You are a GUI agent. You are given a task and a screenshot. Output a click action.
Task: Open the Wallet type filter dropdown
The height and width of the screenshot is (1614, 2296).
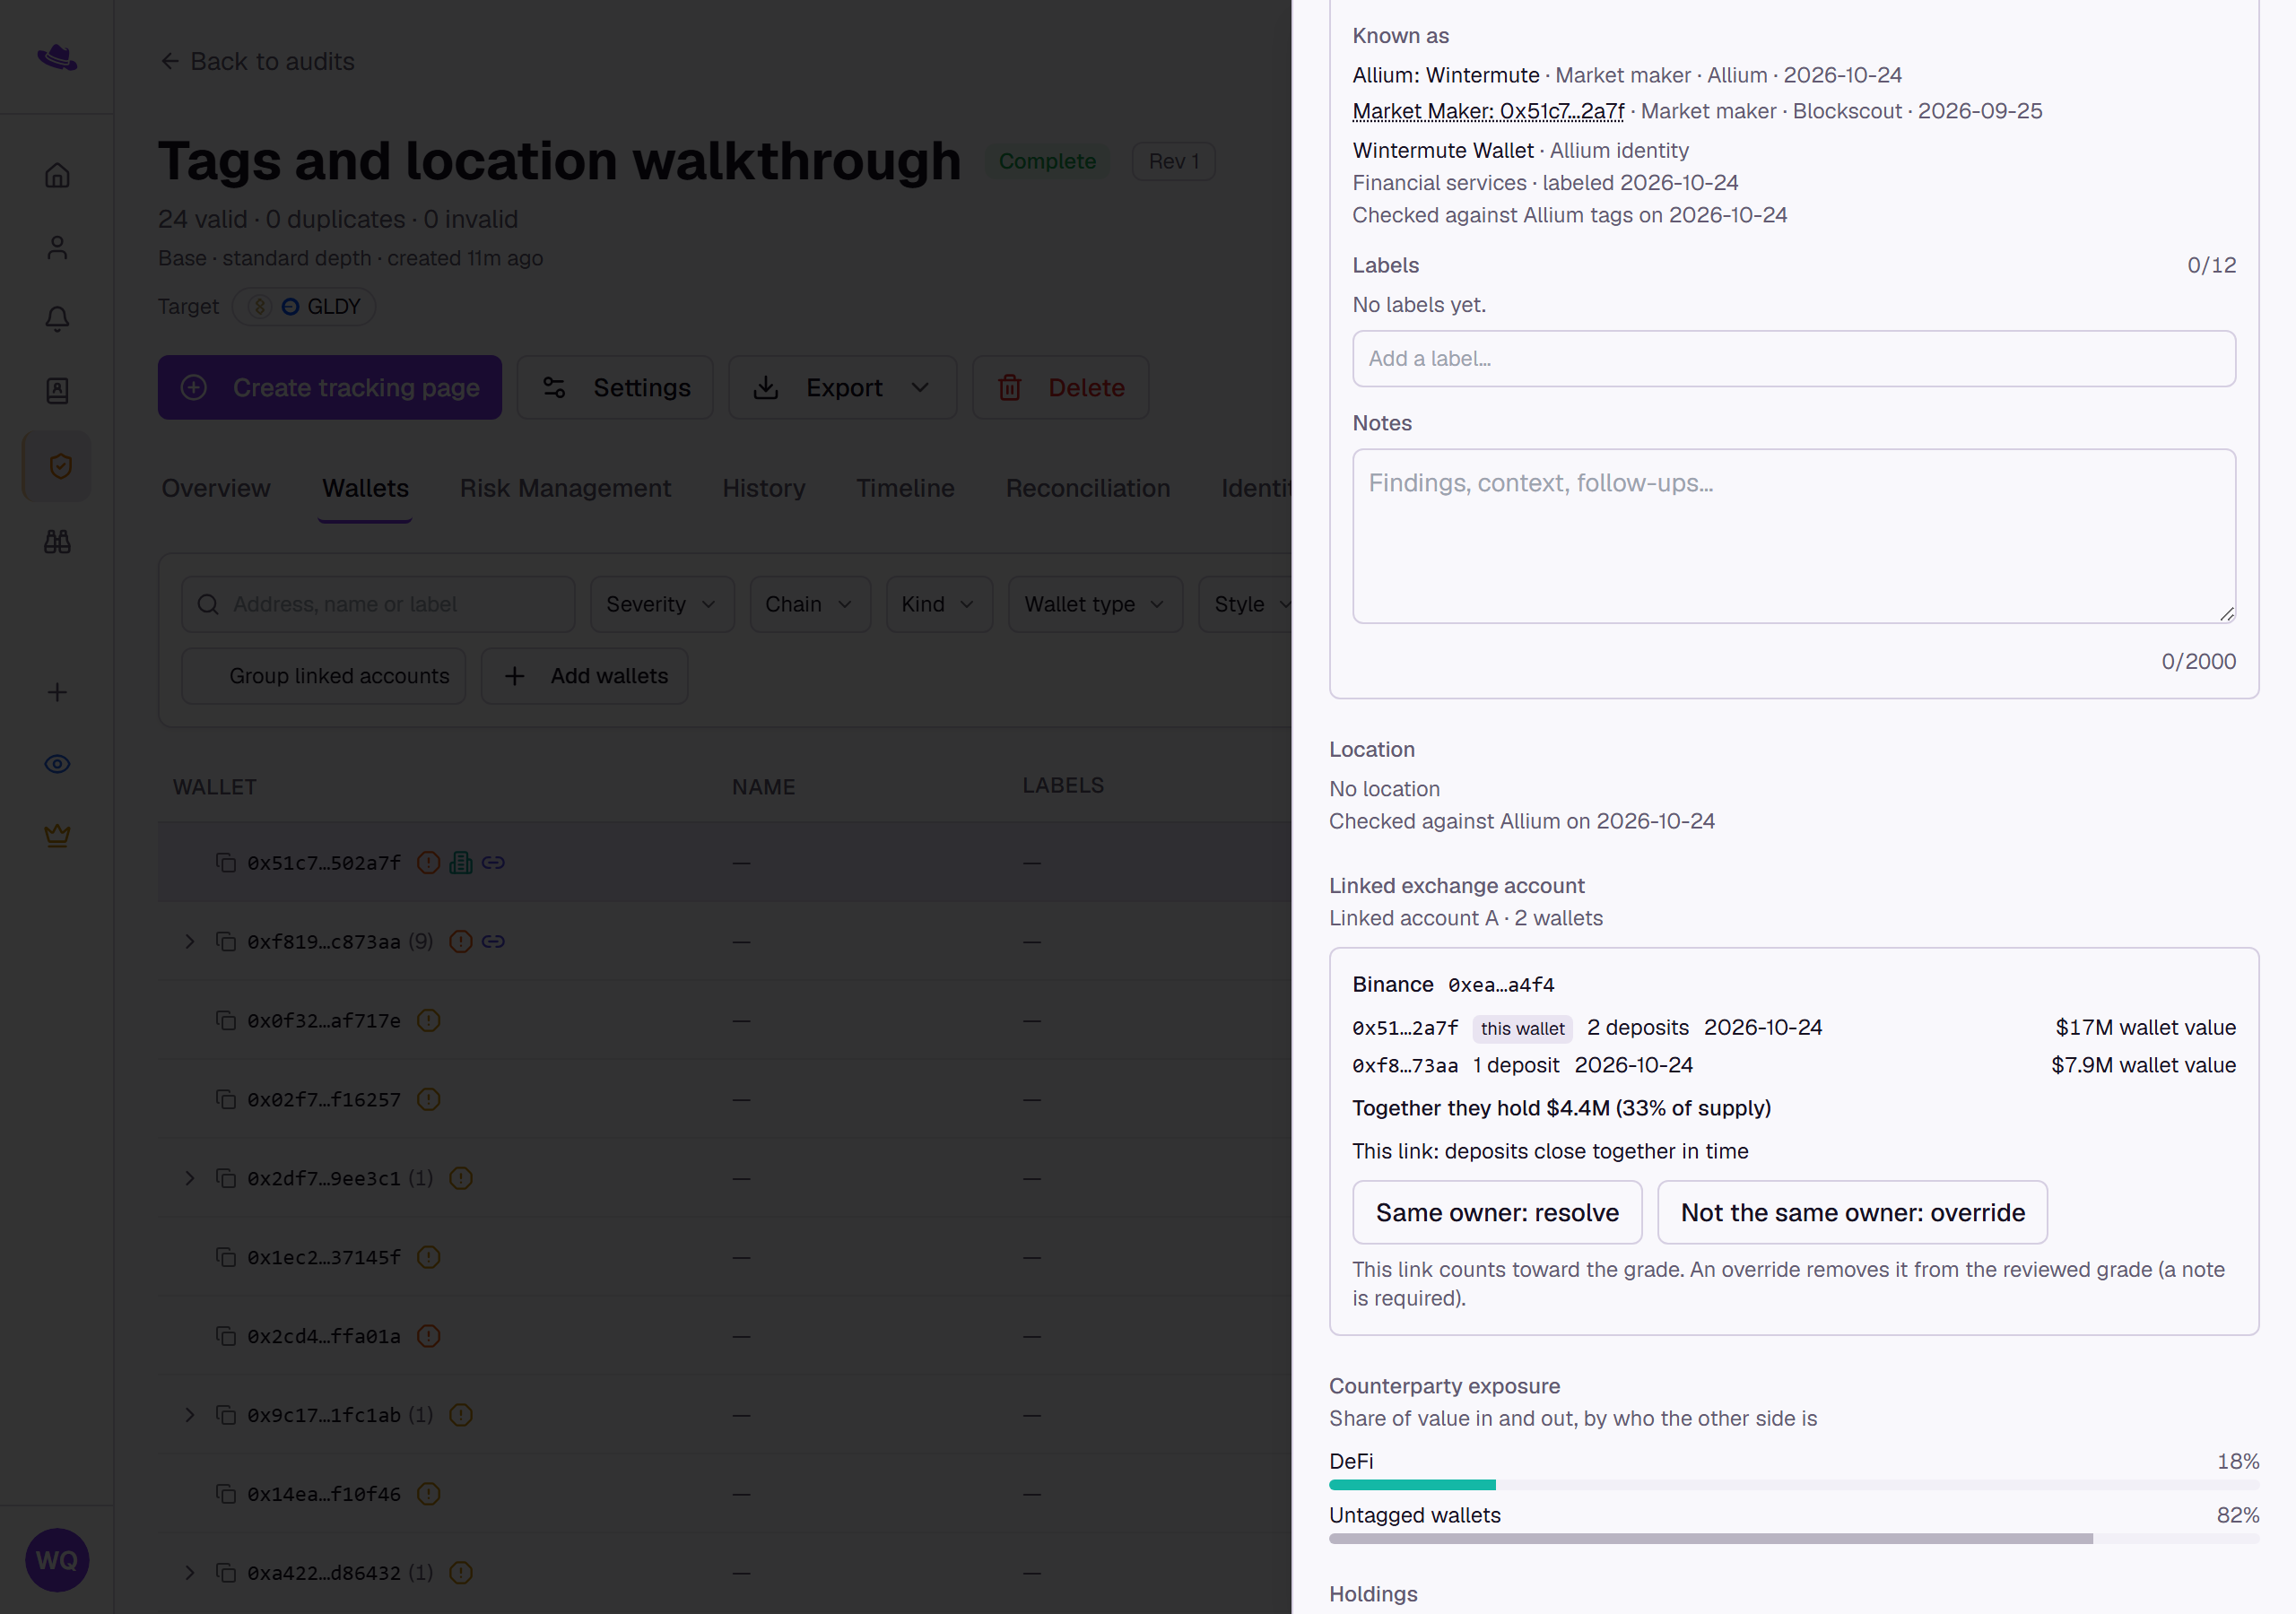[x=1095, y=604]
